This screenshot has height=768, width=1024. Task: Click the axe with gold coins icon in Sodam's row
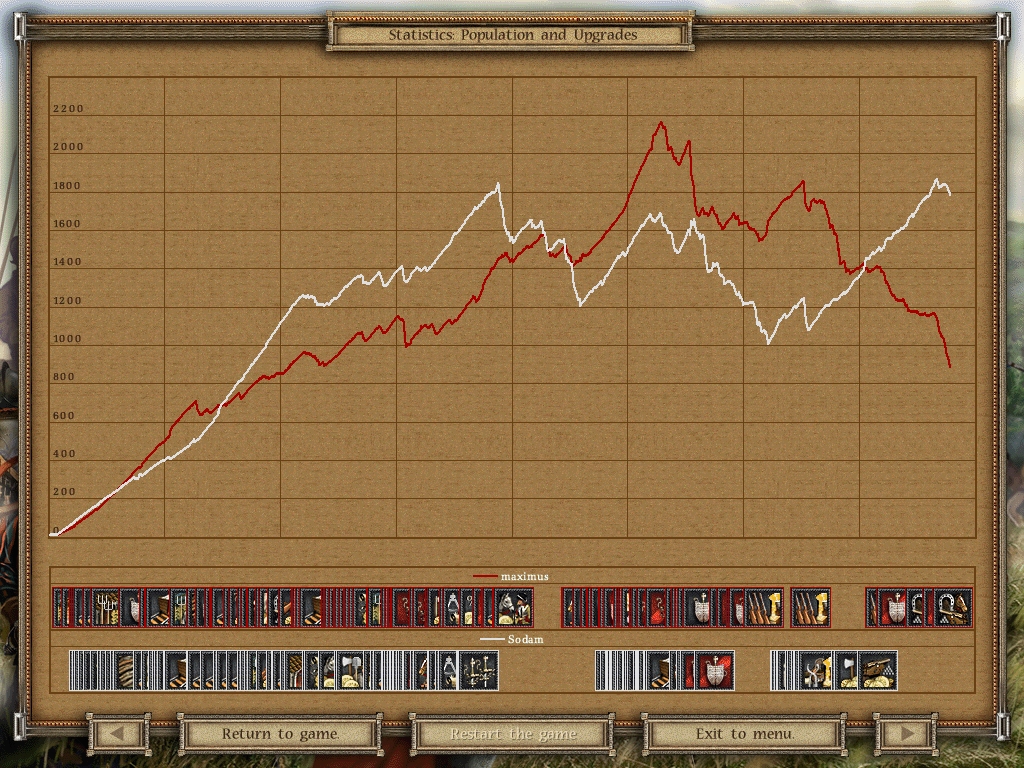846,671
